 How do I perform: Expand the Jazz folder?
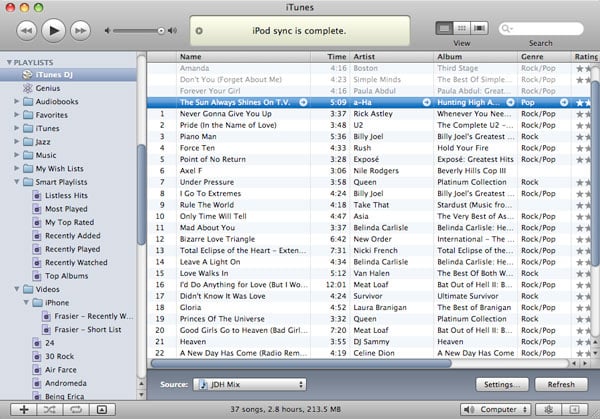coord(16,142)
